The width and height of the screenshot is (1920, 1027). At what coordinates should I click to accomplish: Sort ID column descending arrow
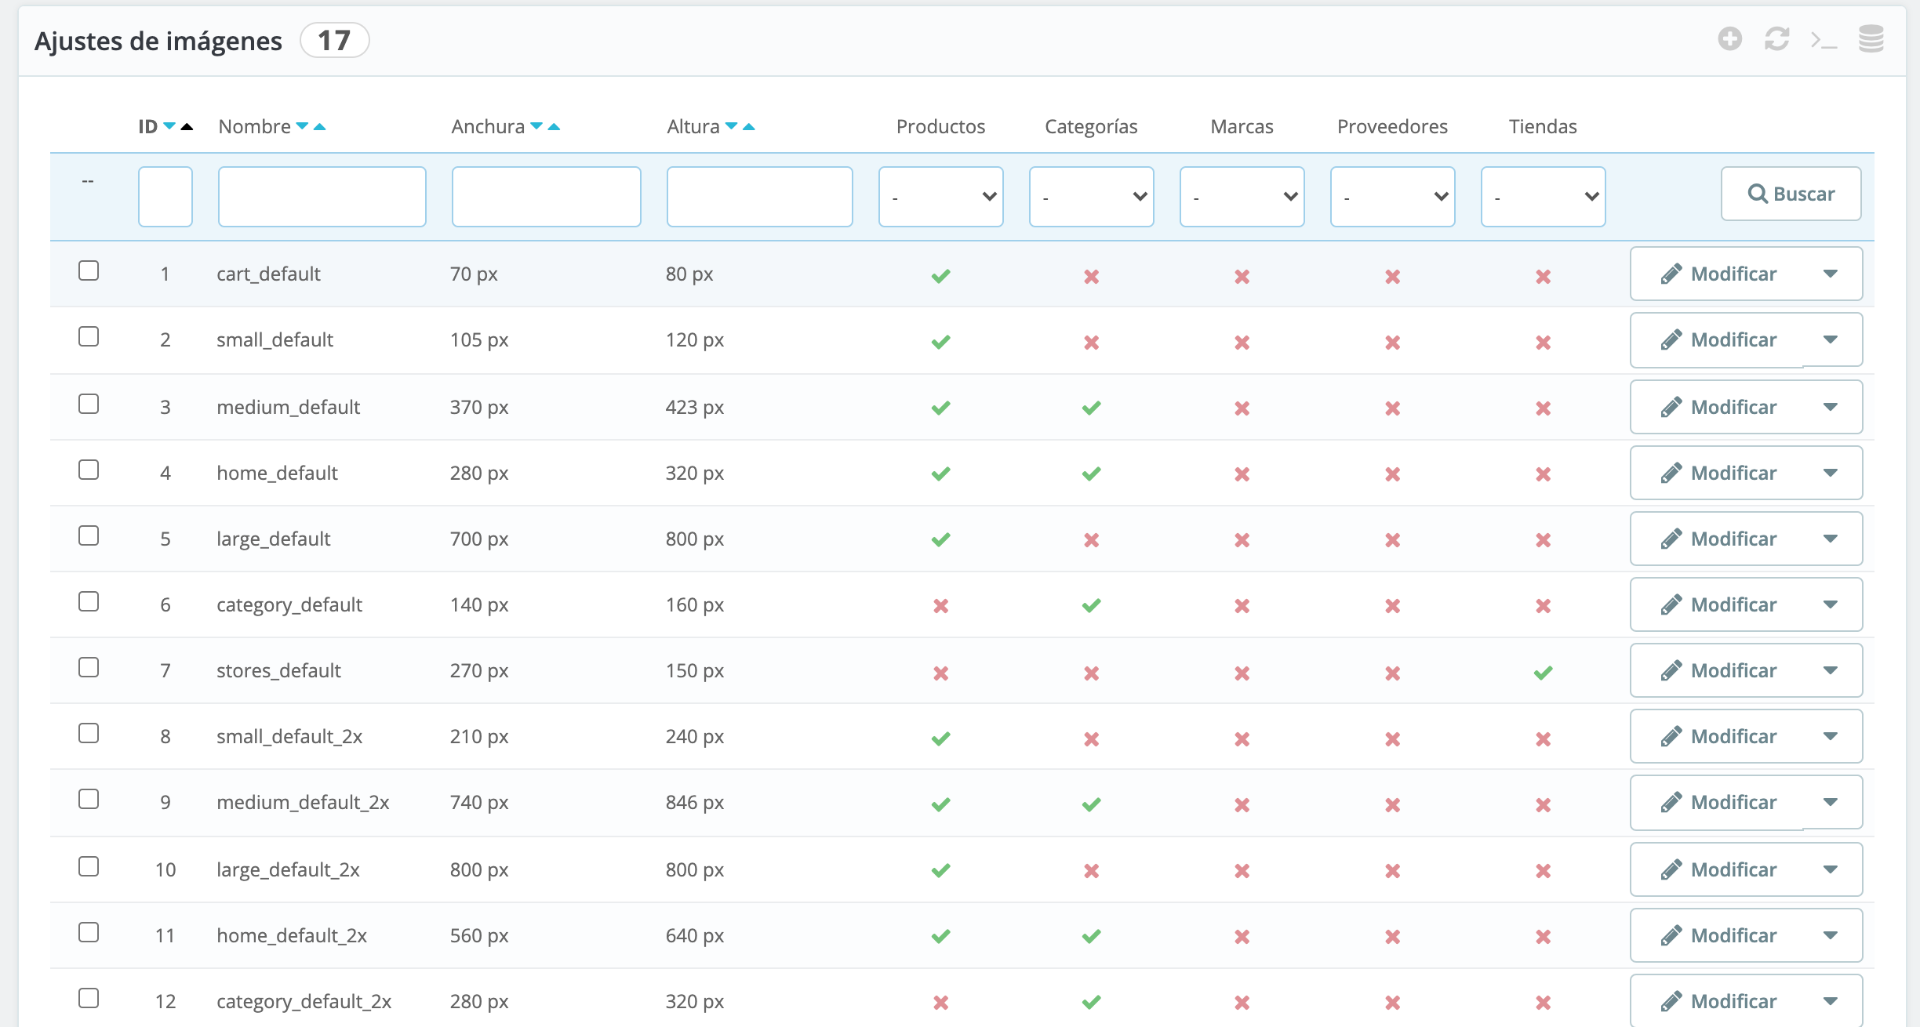point(170,126)
